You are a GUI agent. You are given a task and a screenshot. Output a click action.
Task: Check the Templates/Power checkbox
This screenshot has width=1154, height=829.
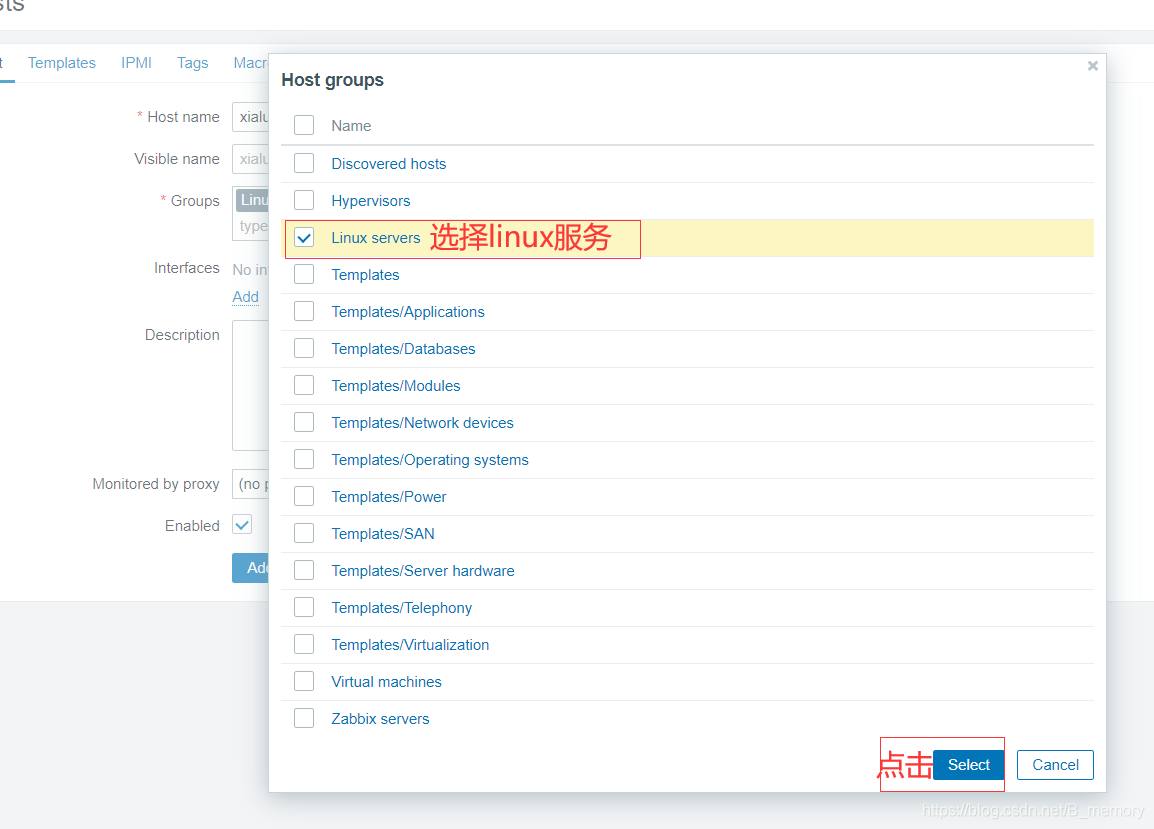304,496
